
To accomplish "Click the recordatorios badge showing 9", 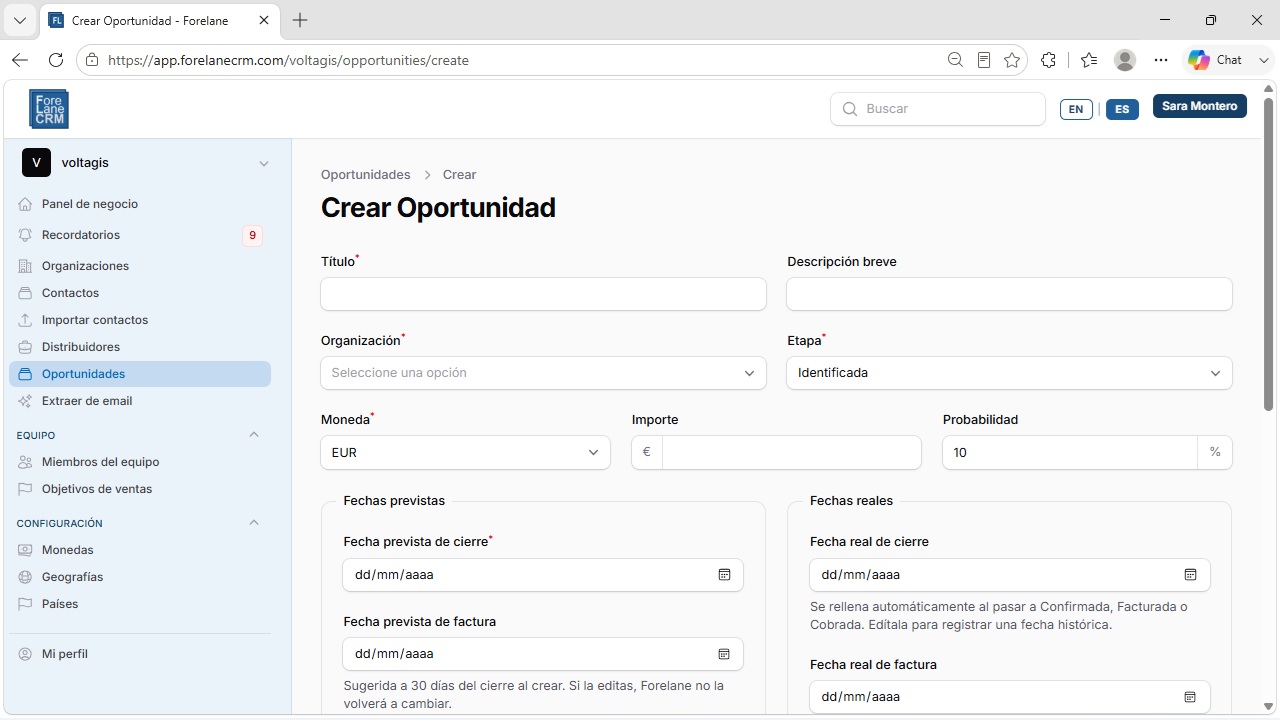I will [x=252, y=236].
